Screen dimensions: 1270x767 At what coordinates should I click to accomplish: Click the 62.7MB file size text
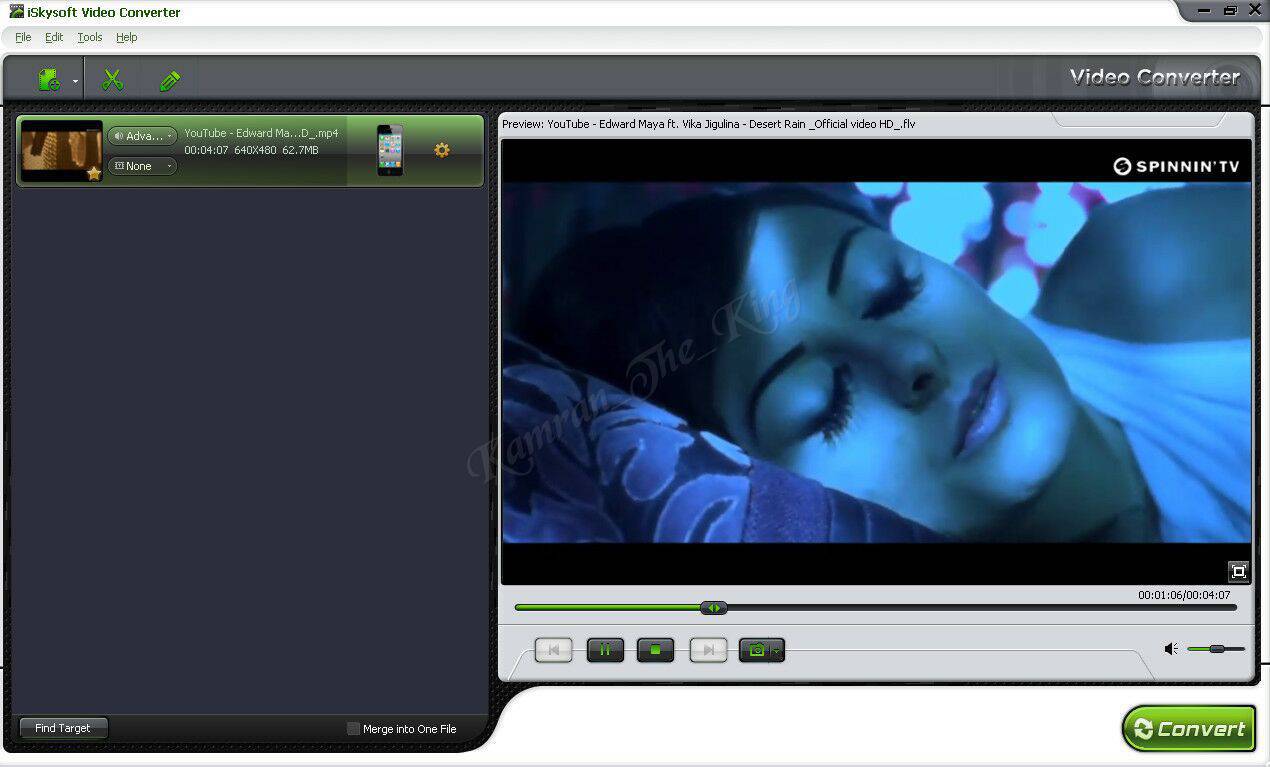point(300,150)
